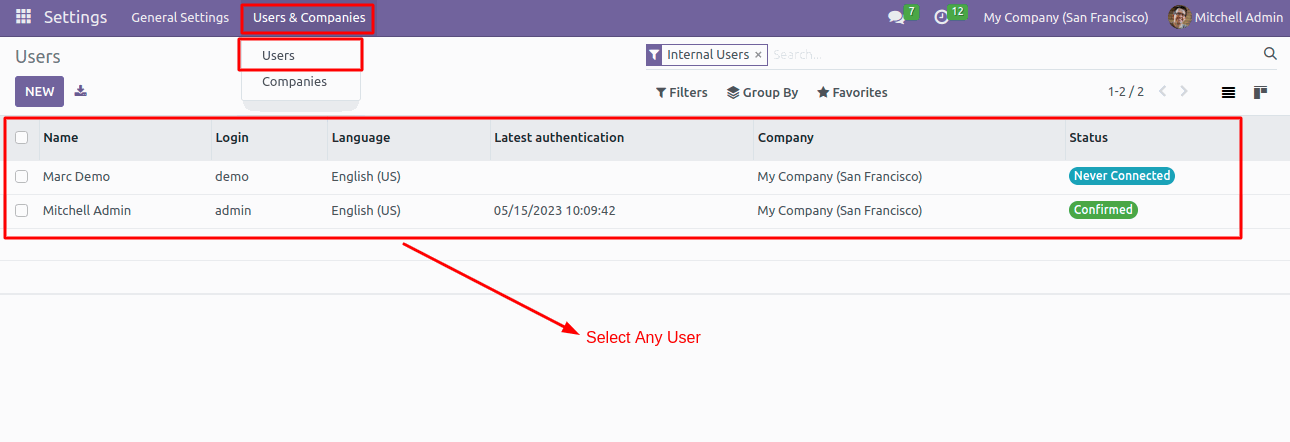Open the activities clock icon with badge 12
The image size is (1290, 442).
[x=941, y=18]
